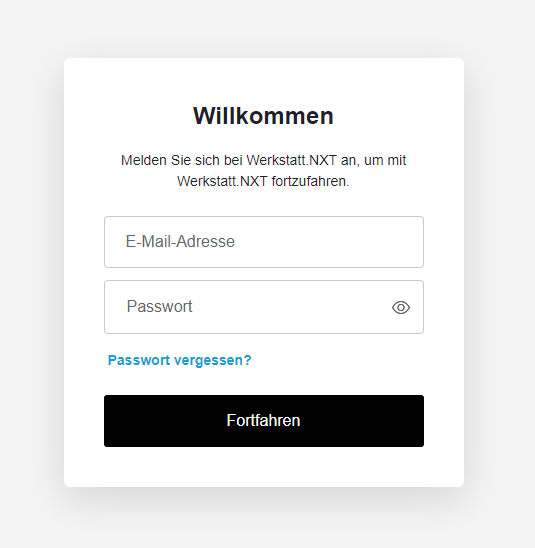Image resolution: width=535 pixels, height=548 pixels.
Task: Follow the forgotten password hyperlink
Action: tap(180, 360)
